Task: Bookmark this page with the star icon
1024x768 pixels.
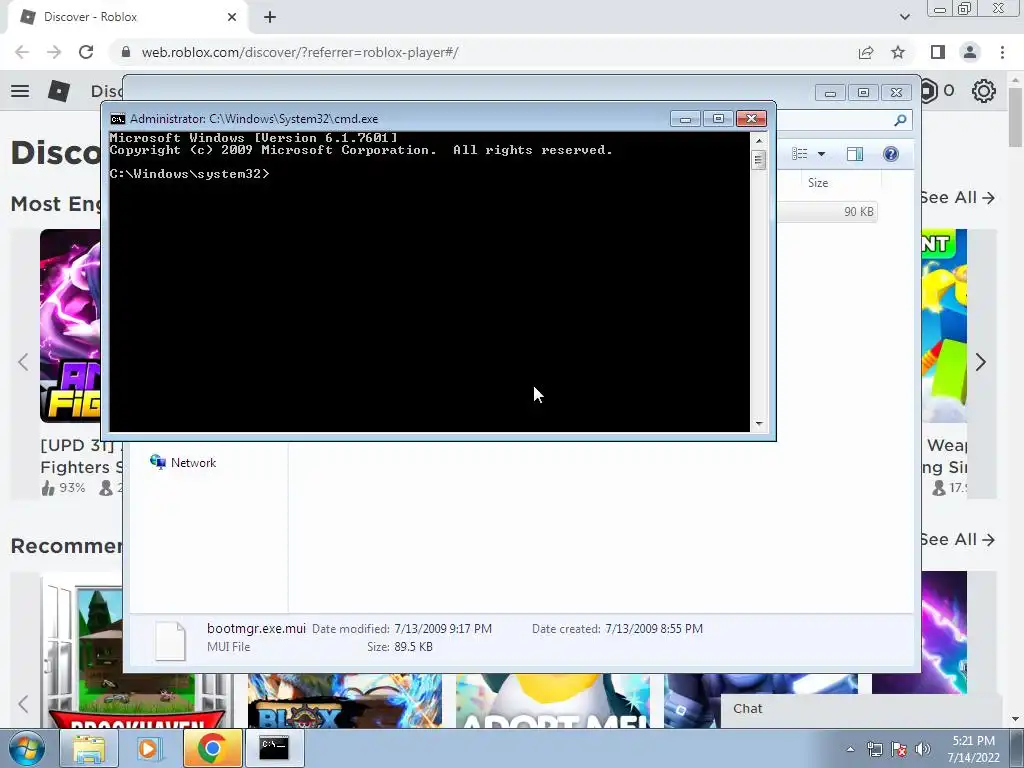Action: click(898, 52)
